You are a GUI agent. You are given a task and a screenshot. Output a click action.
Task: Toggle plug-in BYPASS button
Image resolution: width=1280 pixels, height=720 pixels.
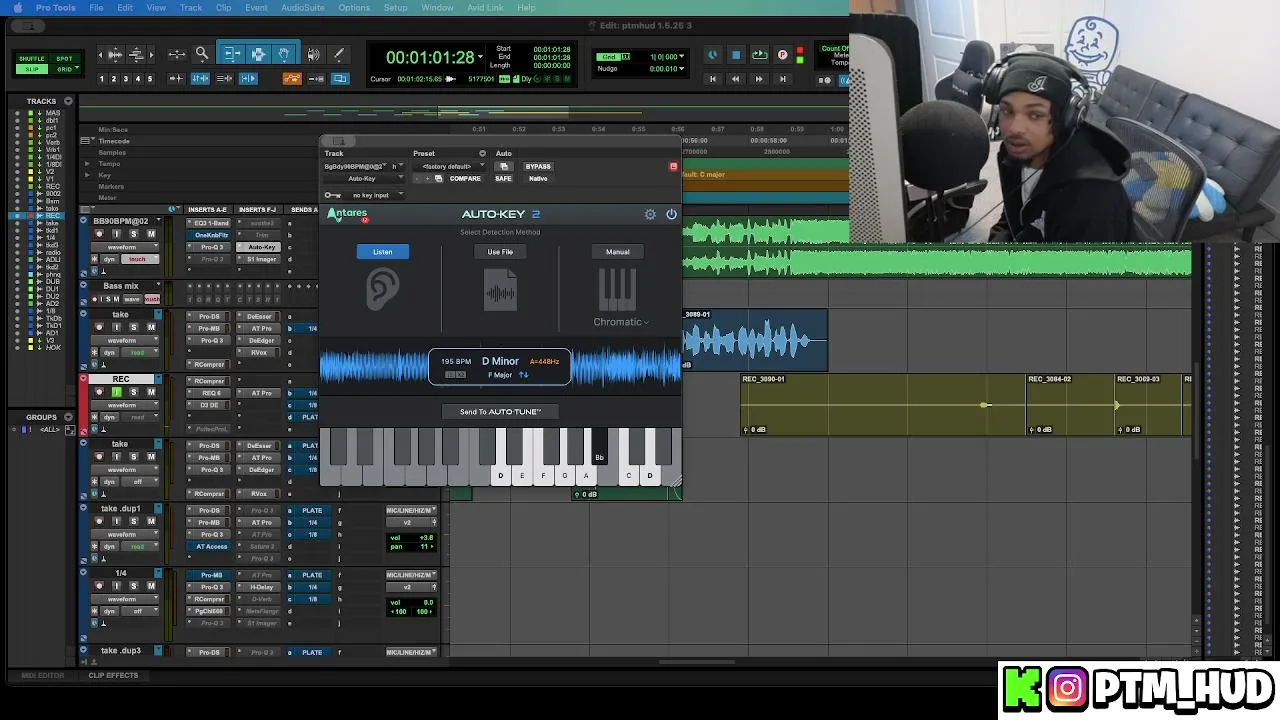tap(538, 166)
